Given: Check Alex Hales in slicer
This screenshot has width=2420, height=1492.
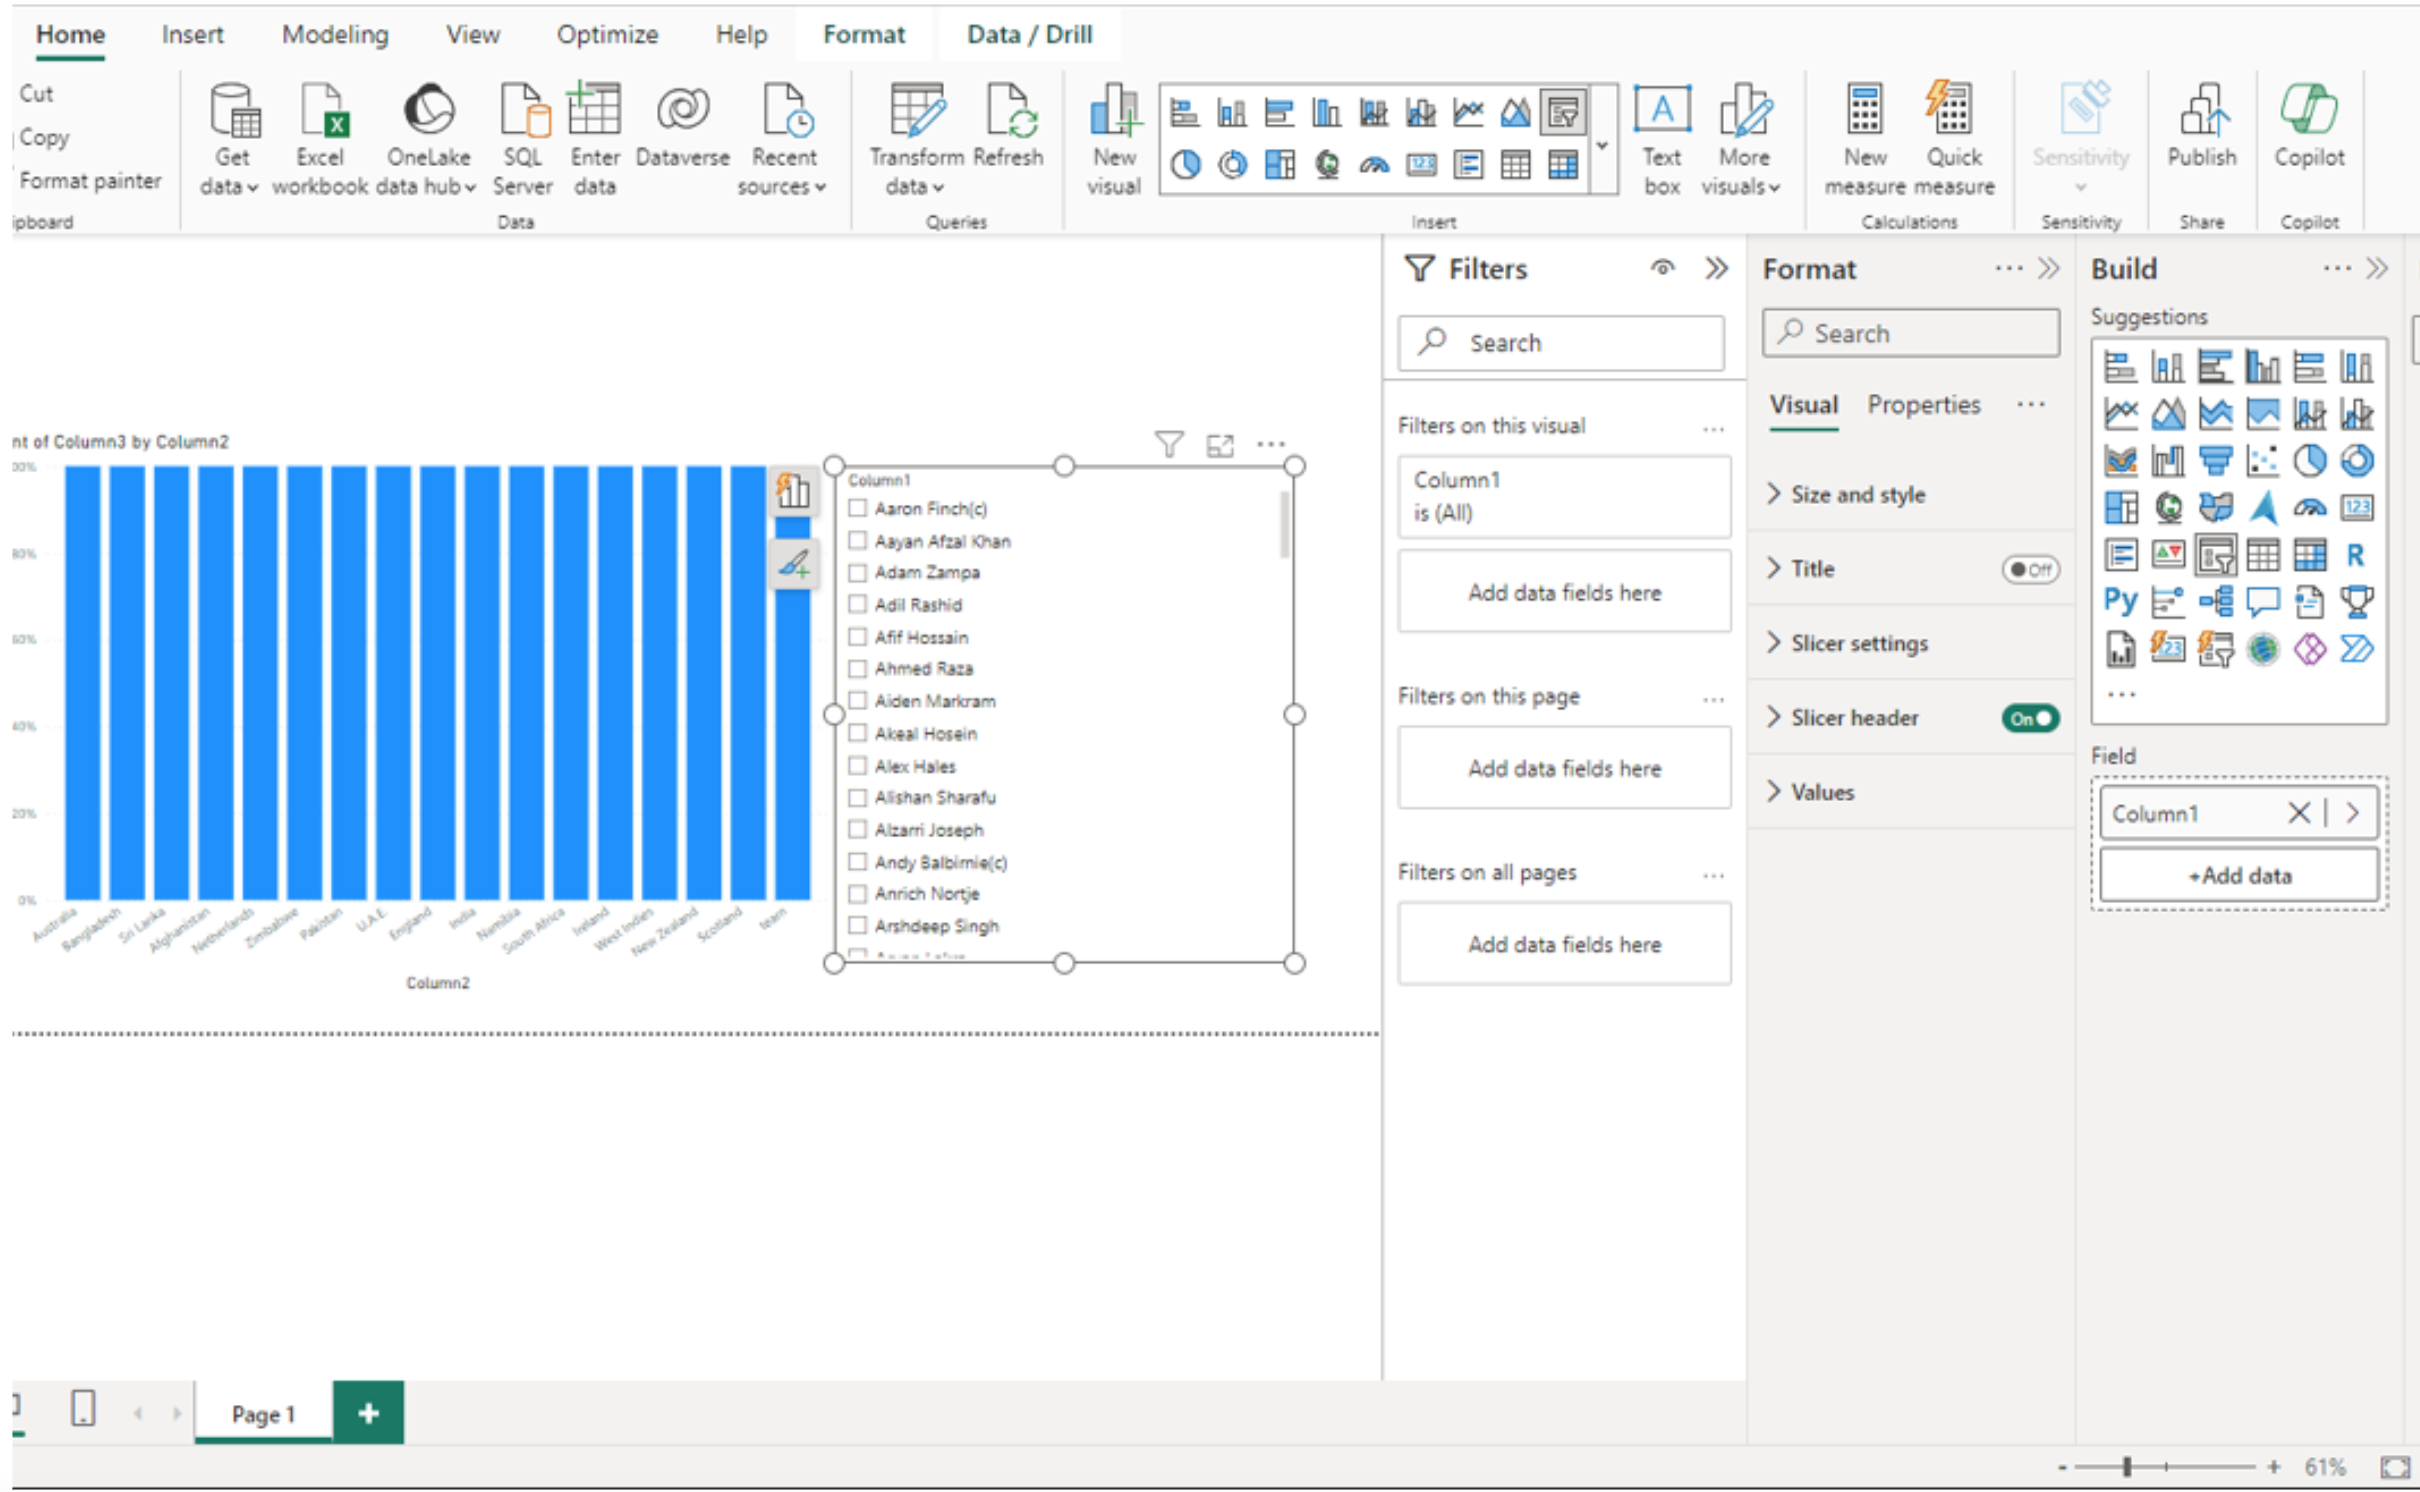Looking at the screenshot, I should click(x=857, y=765).
